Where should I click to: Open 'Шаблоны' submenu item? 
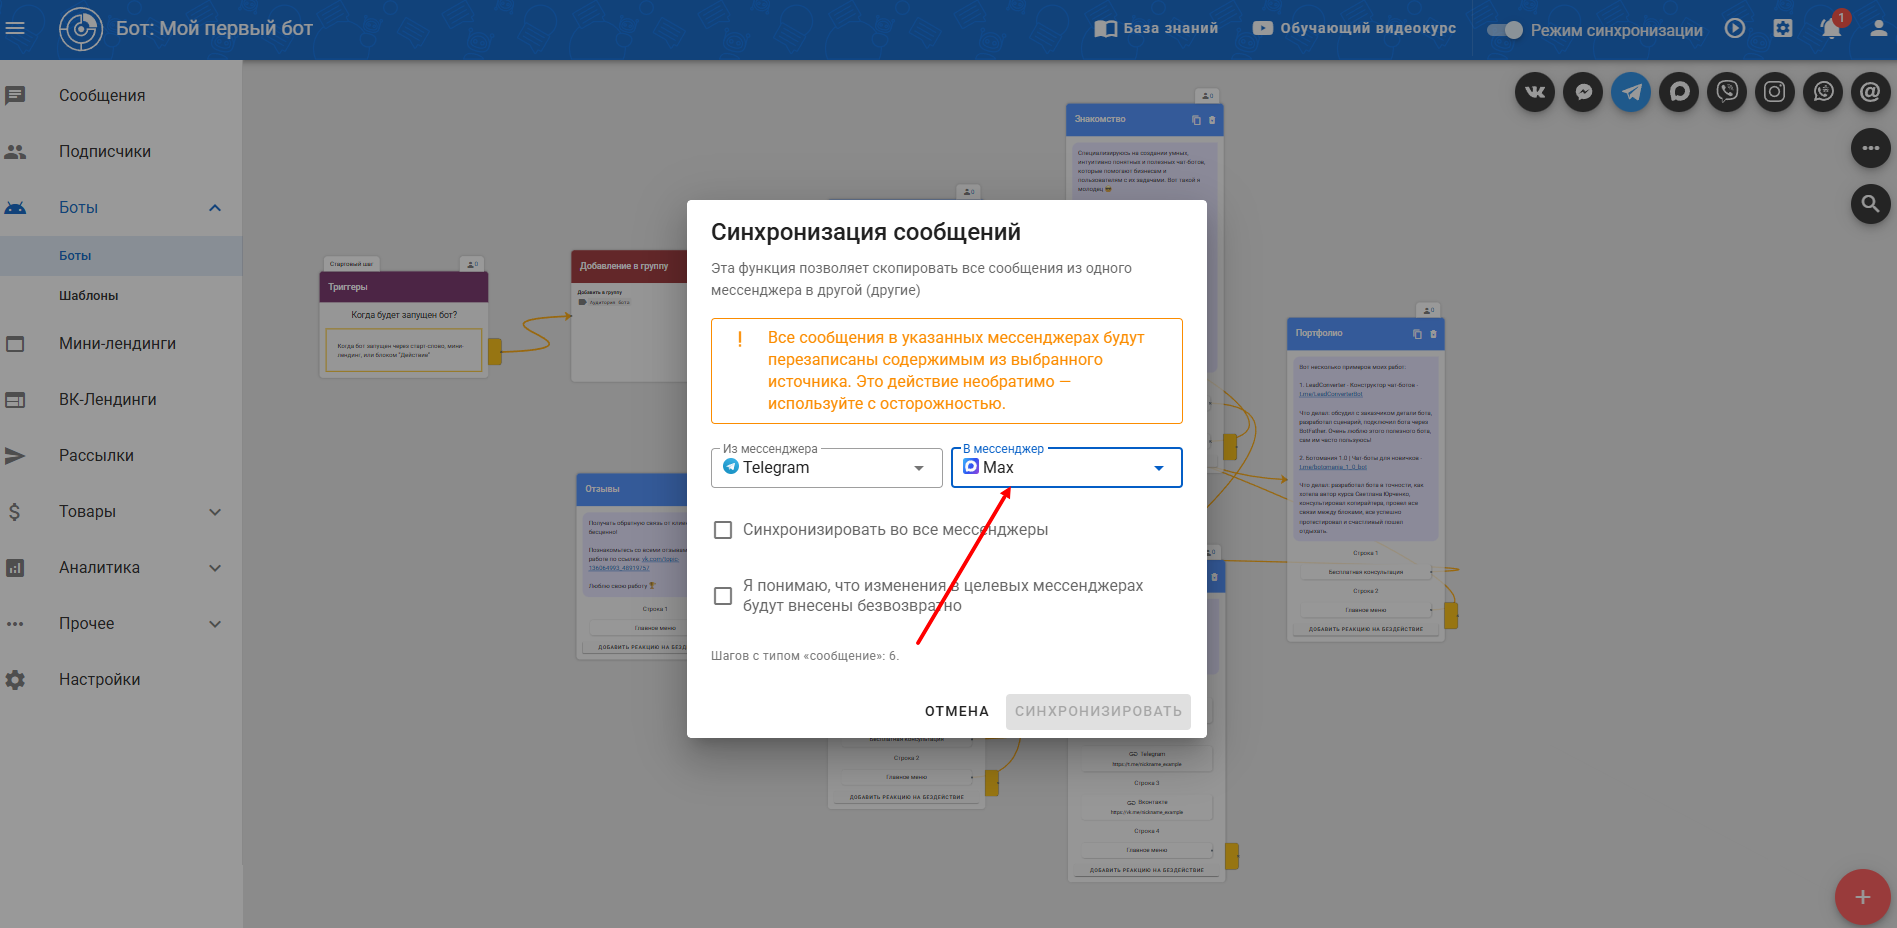tap(89, 296)
